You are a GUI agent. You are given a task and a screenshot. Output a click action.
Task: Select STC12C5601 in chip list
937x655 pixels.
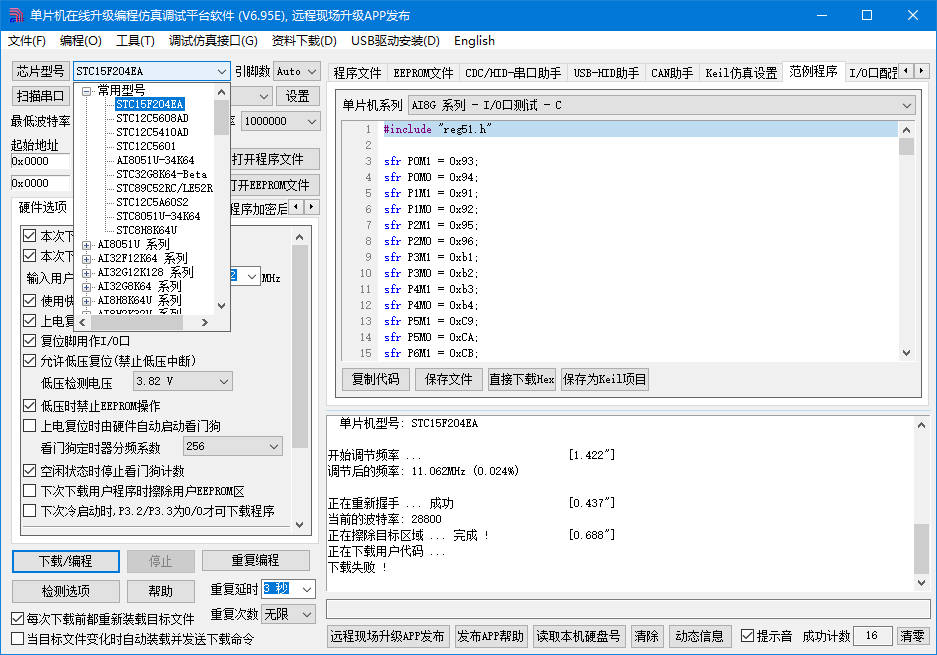146,146
